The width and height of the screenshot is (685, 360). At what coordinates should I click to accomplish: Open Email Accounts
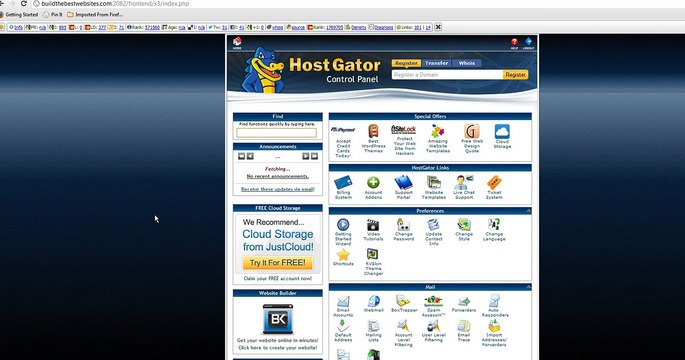click(x=343, y=306)
